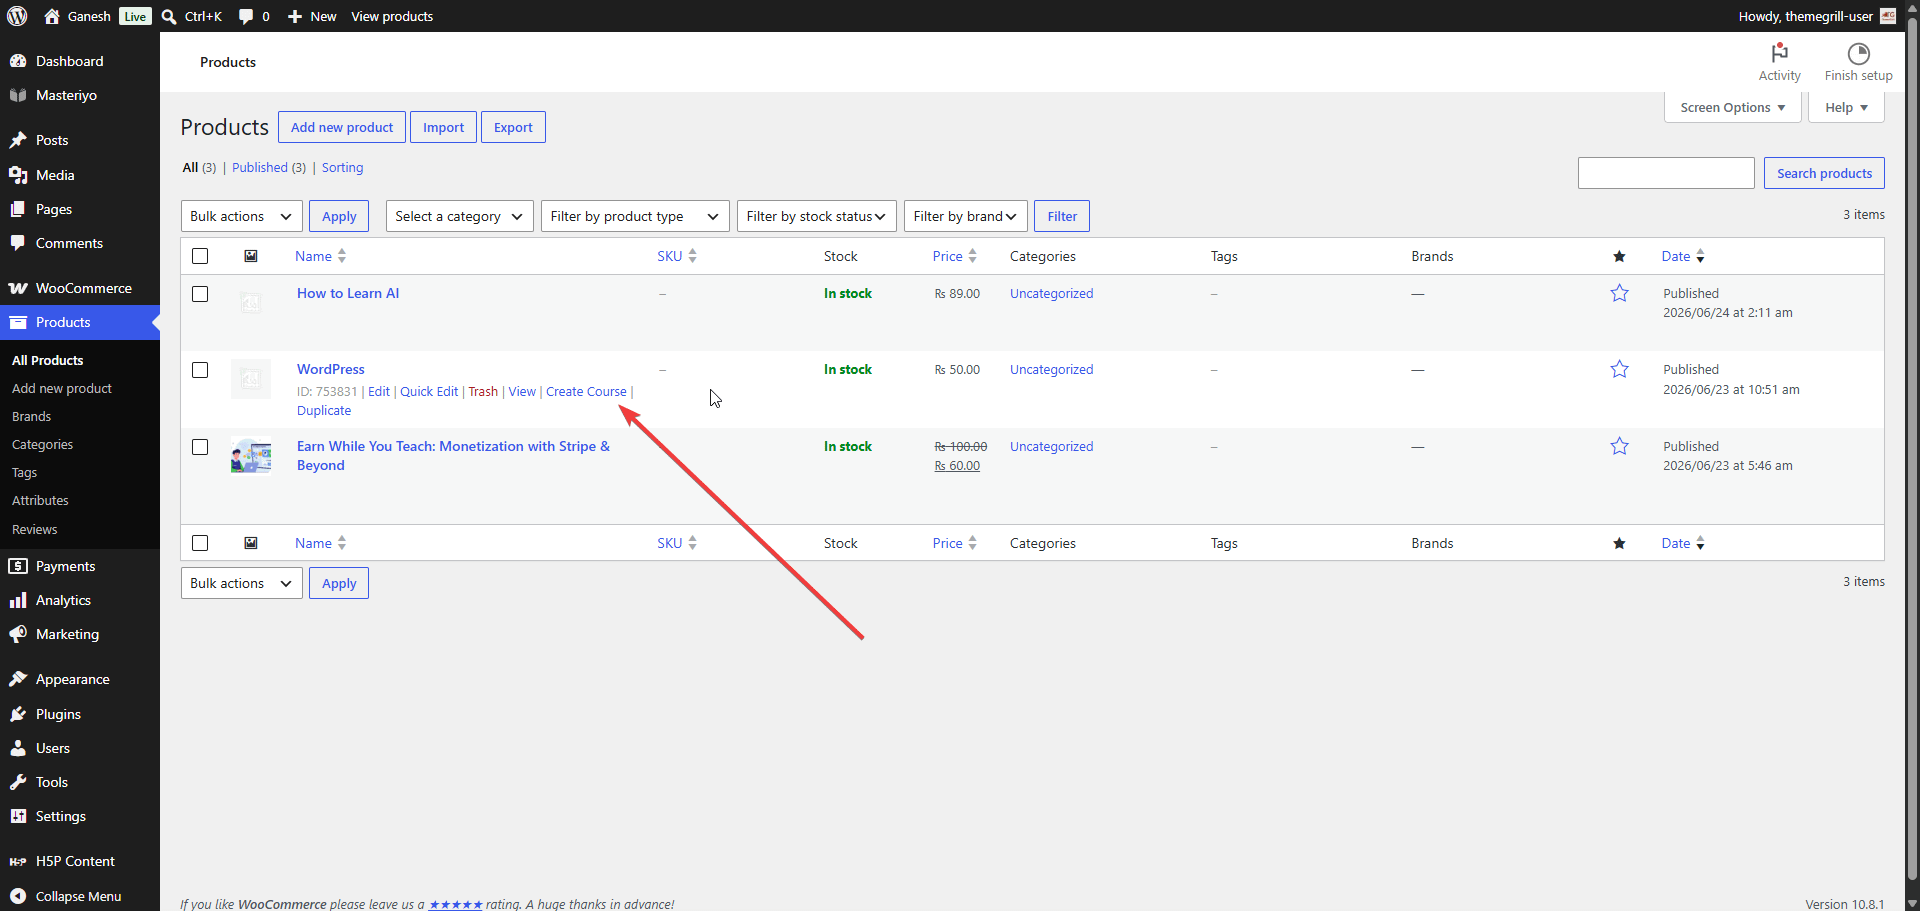Open Reviews in the Products submenu
1920x911 pixels.
pos(34,529)
